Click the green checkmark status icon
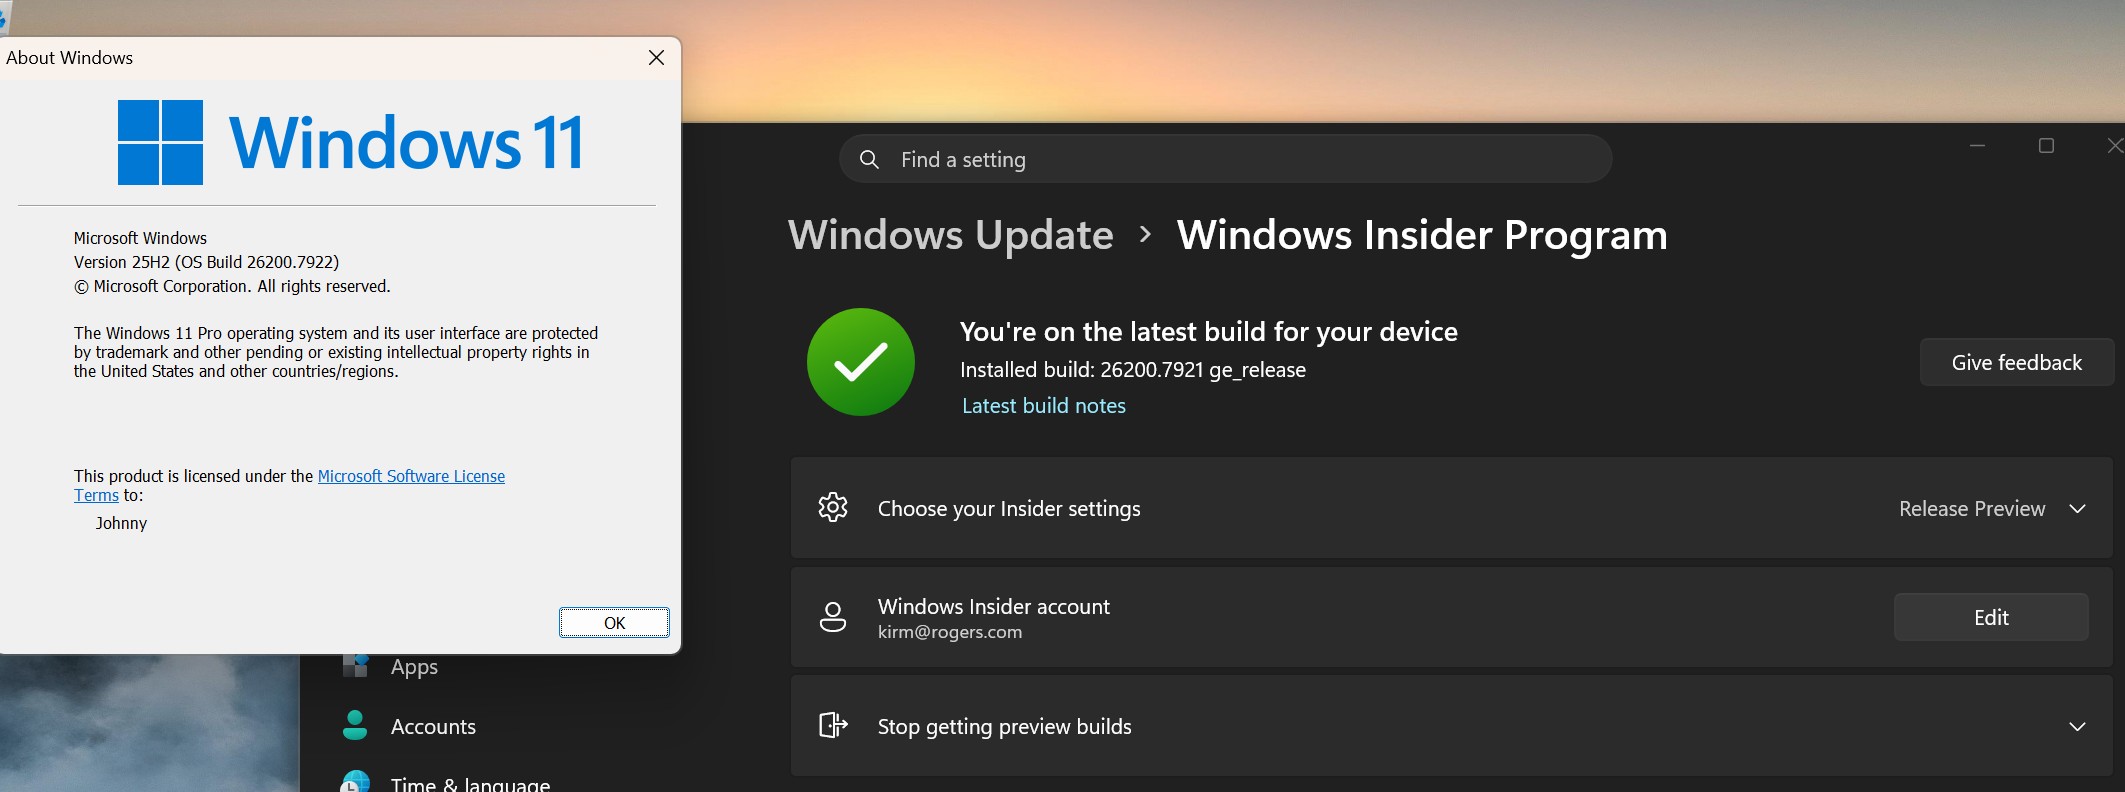Image resolution: width=2125 pixels, height=792 pixels. (x=861, y=362)
